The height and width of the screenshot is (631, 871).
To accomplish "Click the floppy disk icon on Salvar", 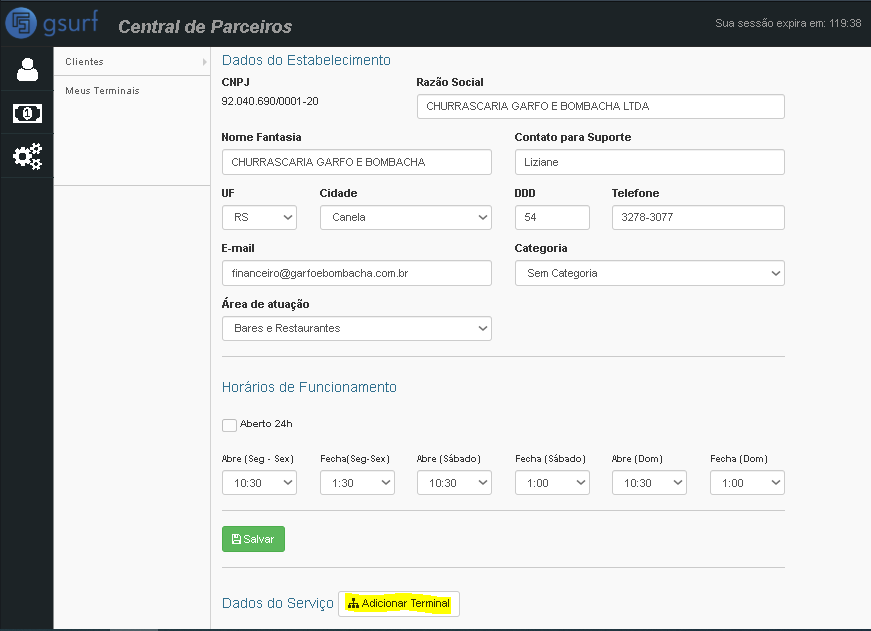I will 236,539.
